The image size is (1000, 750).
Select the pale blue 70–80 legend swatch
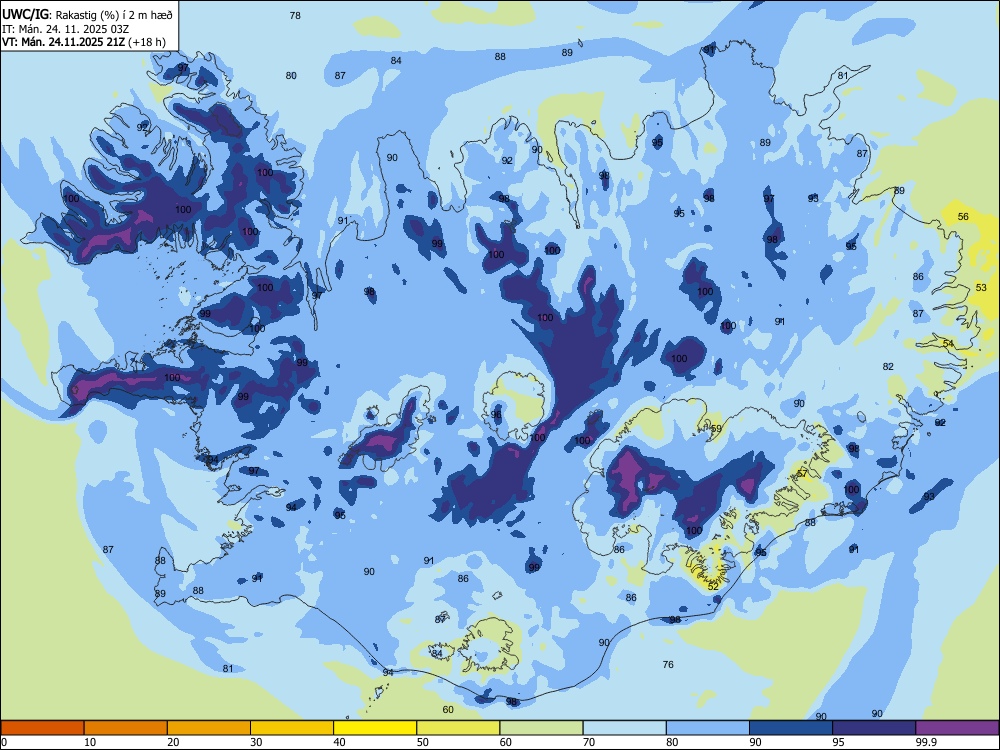625,728
